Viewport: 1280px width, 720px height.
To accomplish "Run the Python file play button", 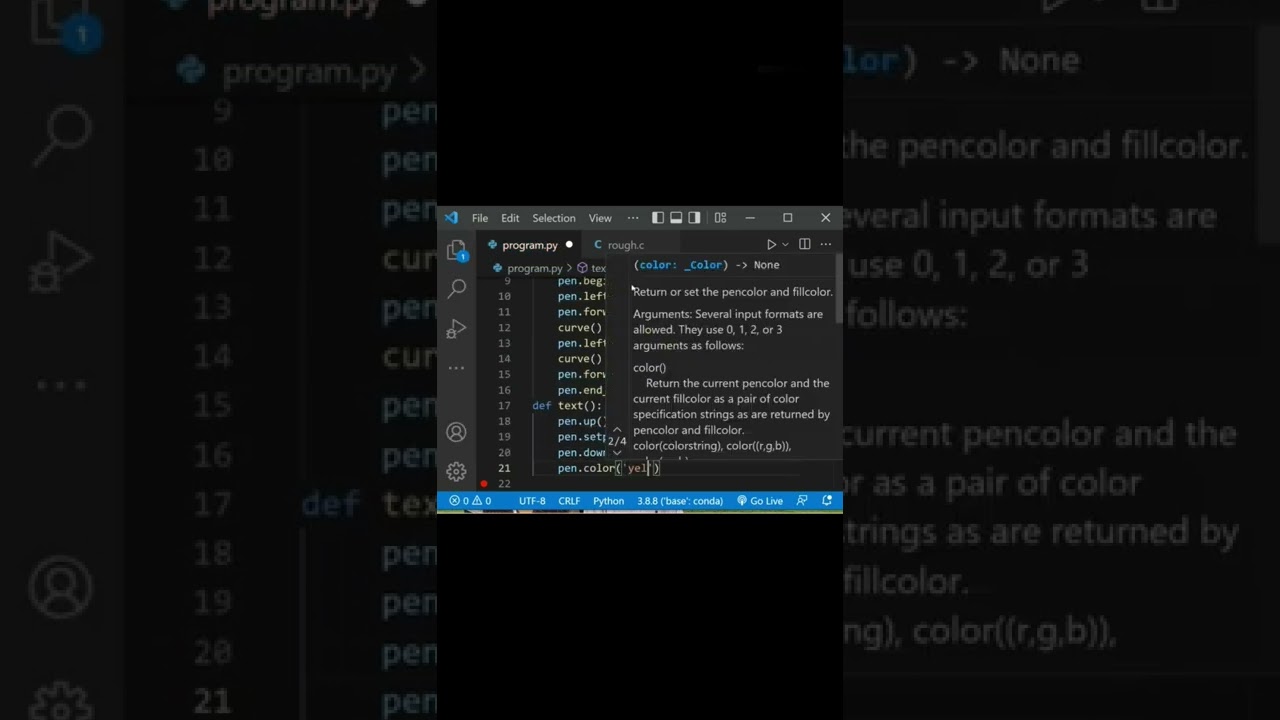I will [771, 244].
